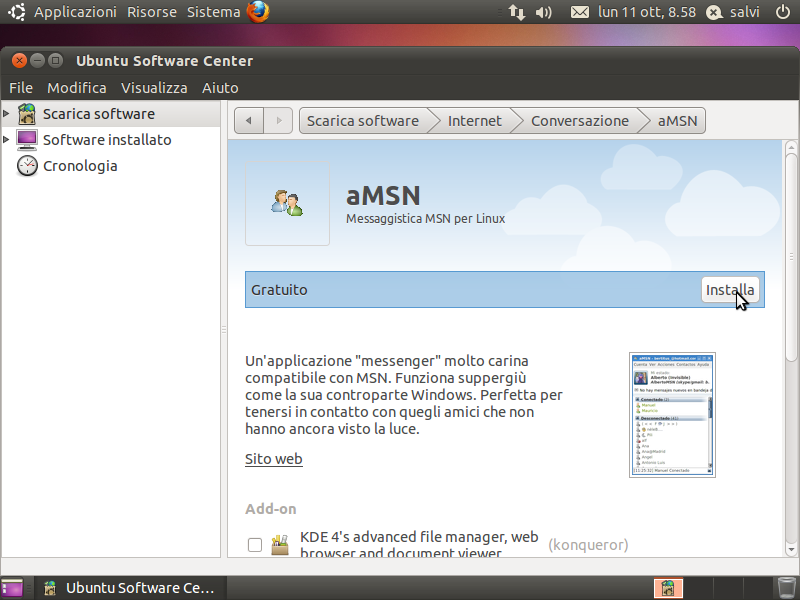Click the show desktop icon in bottom panel

12,588
